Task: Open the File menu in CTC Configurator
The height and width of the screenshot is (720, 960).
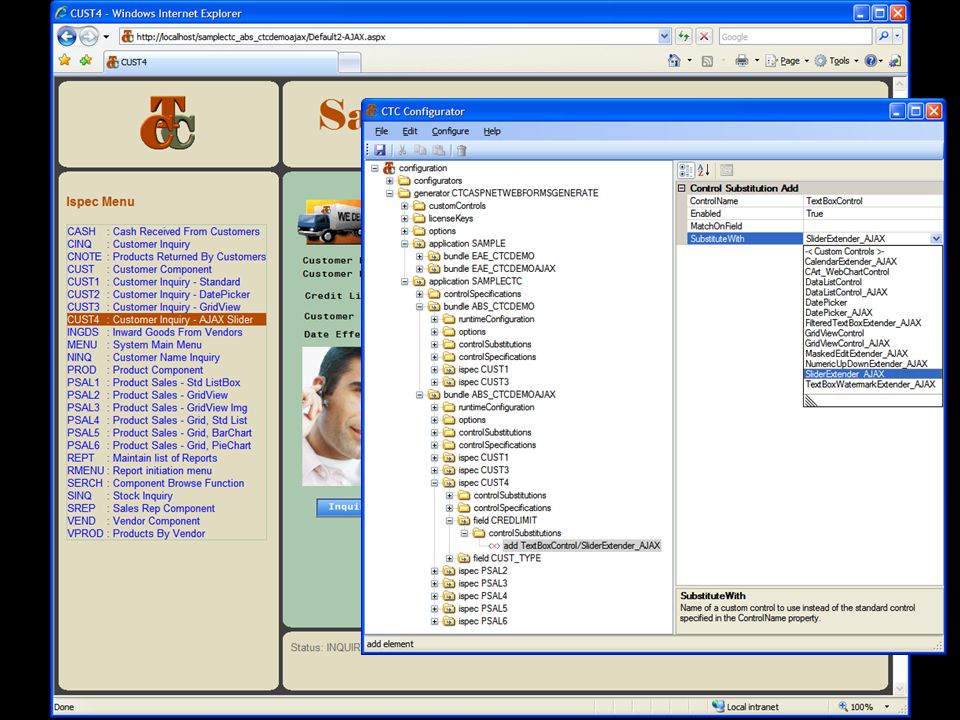Action: [381, 131]
